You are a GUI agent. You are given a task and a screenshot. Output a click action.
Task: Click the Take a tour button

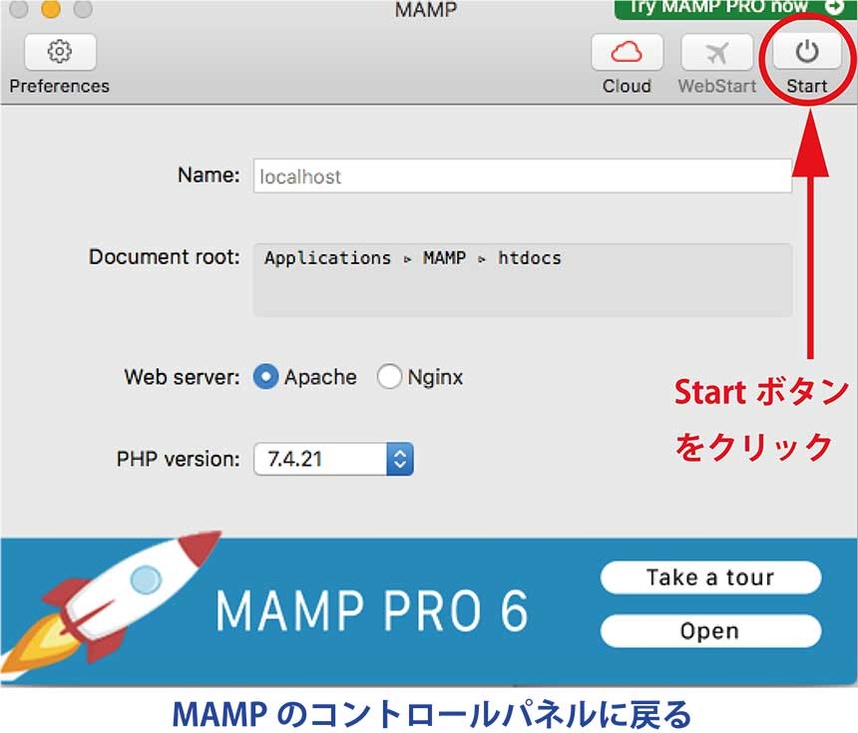(710, 578)
